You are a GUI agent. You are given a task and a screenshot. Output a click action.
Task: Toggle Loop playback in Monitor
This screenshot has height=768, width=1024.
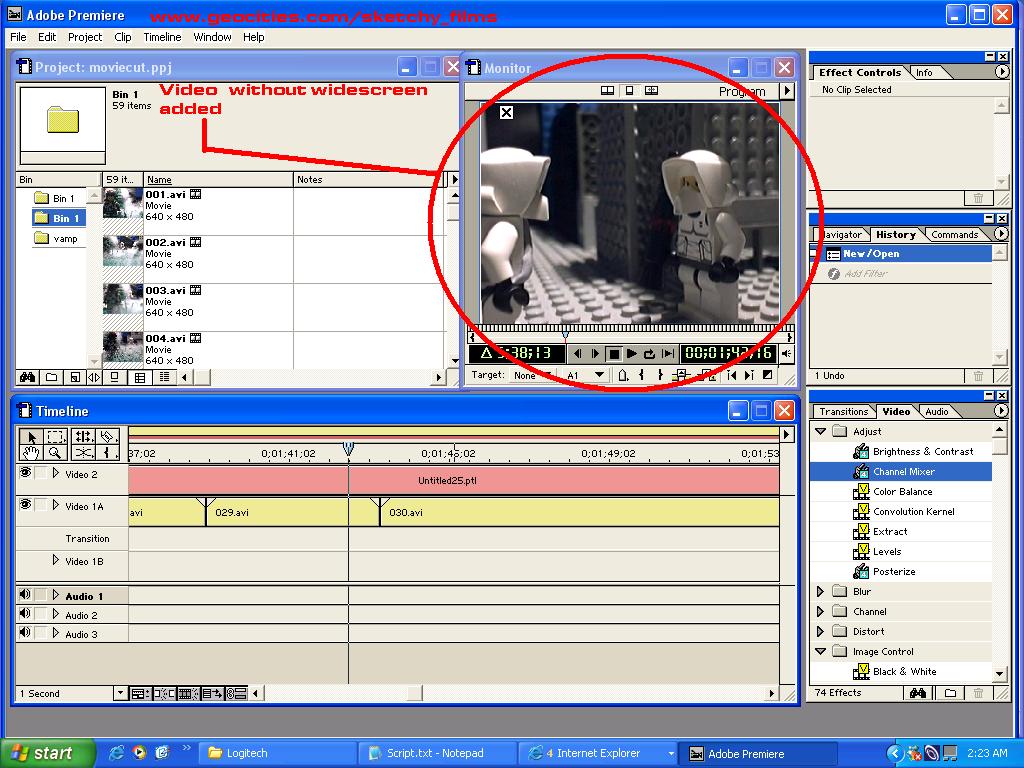(649, 354)
